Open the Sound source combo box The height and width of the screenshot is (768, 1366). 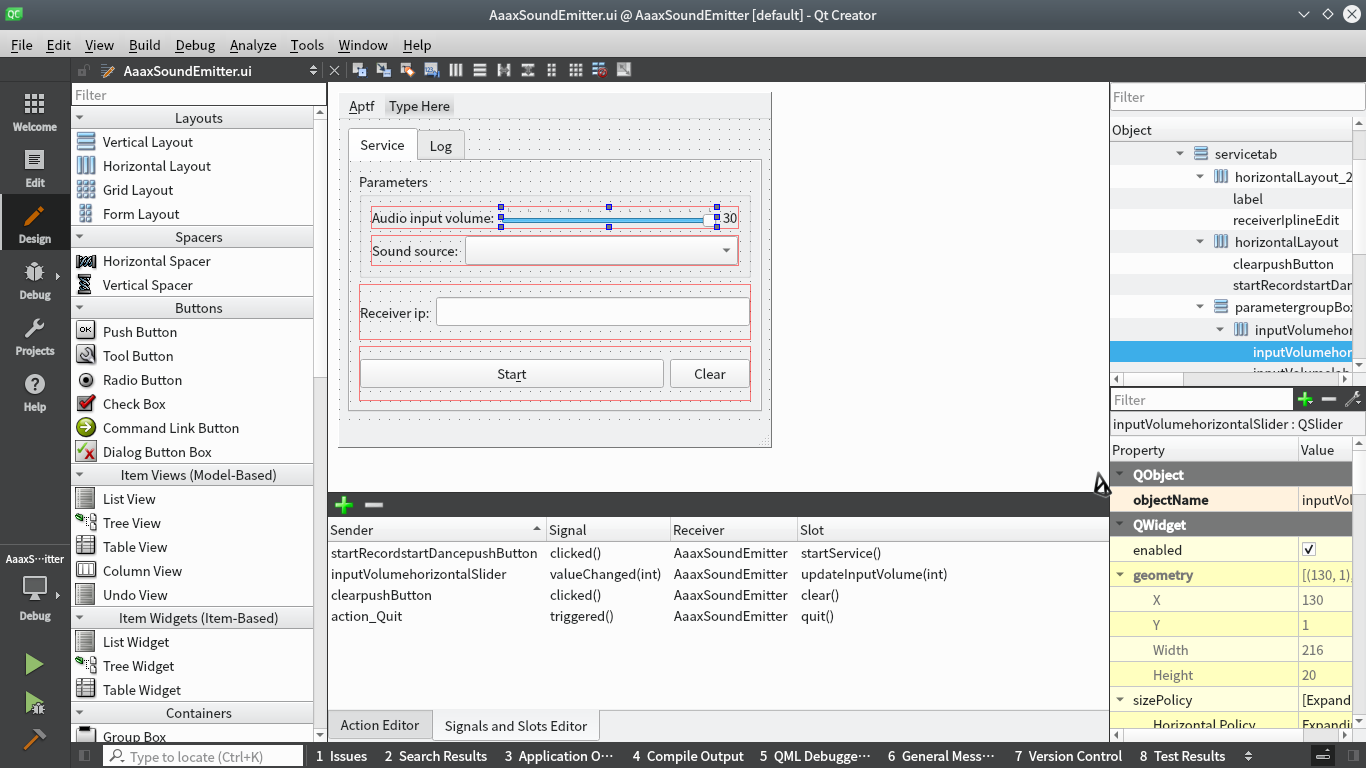[601, 250]
